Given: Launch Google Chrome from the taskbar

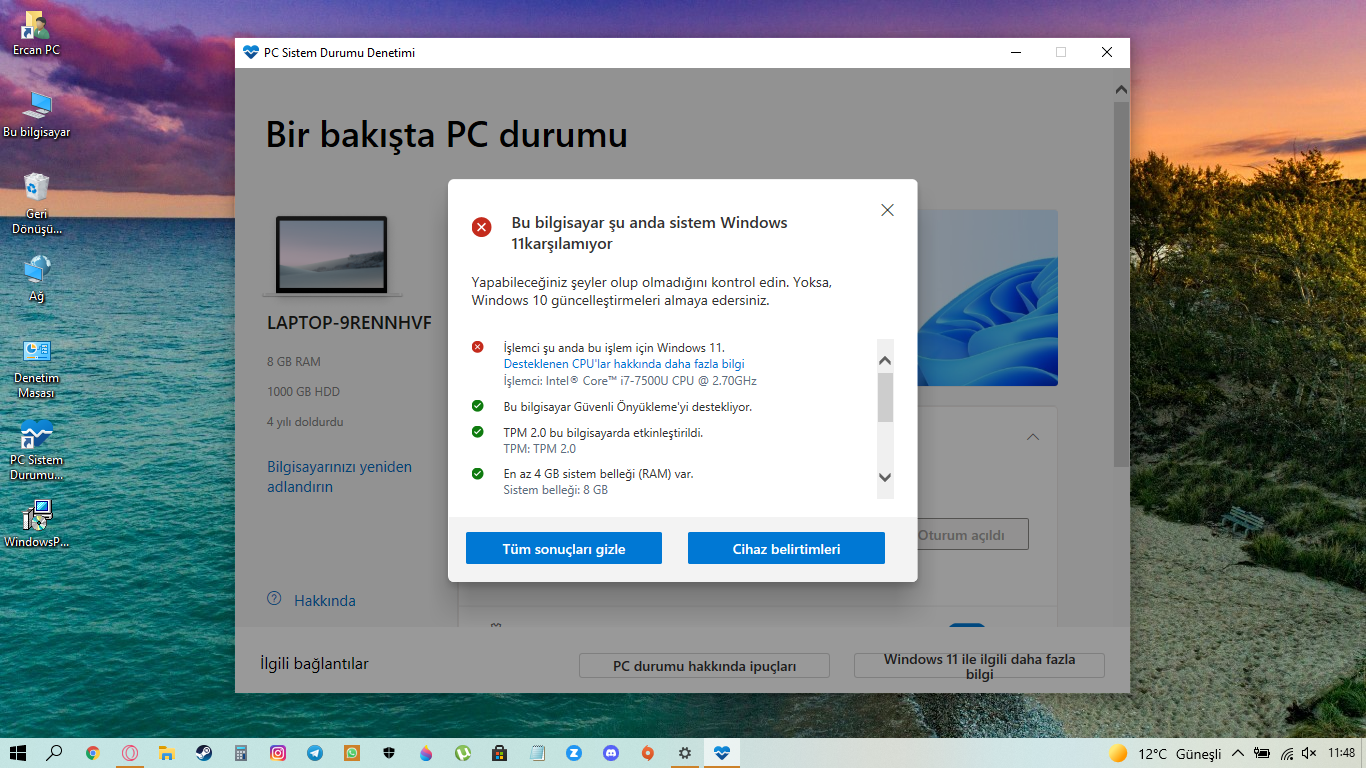Looking at the screenshot, I should pos(93,753).
